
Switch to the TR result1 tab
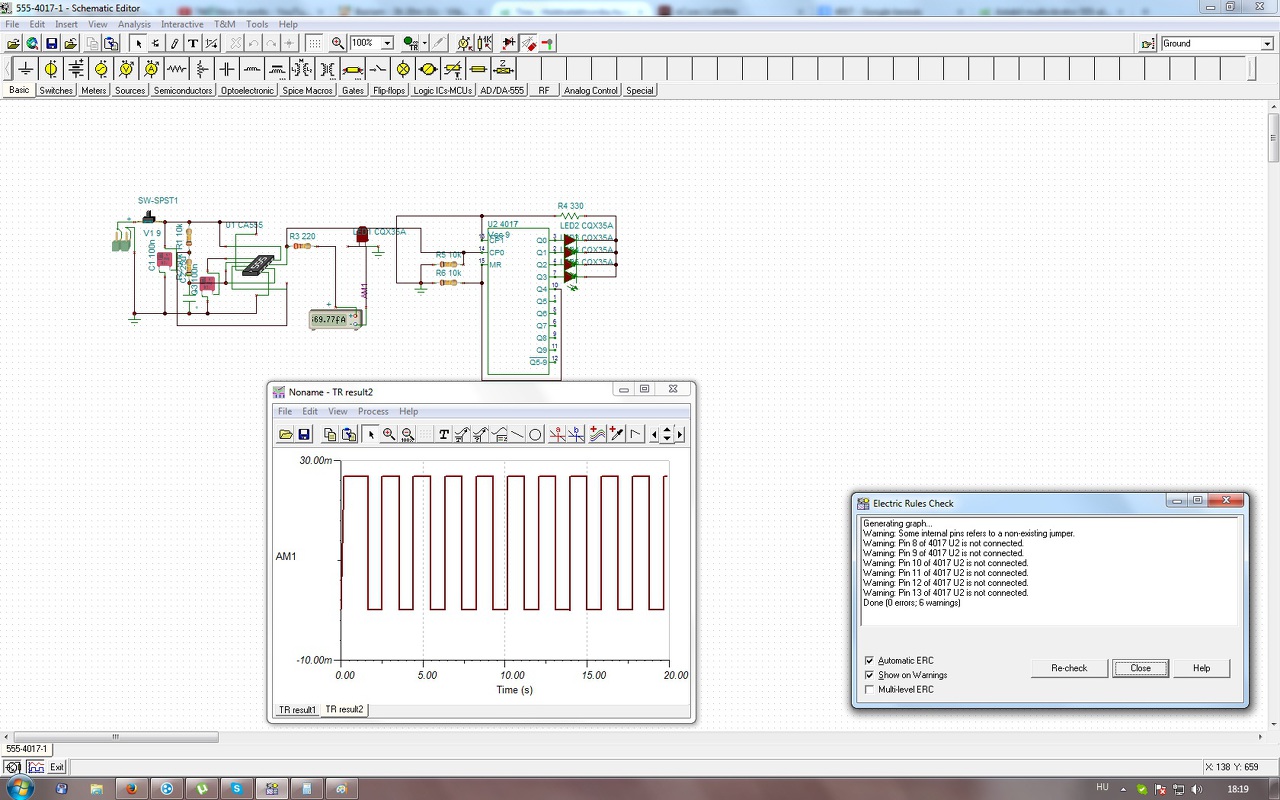point(297,710)
